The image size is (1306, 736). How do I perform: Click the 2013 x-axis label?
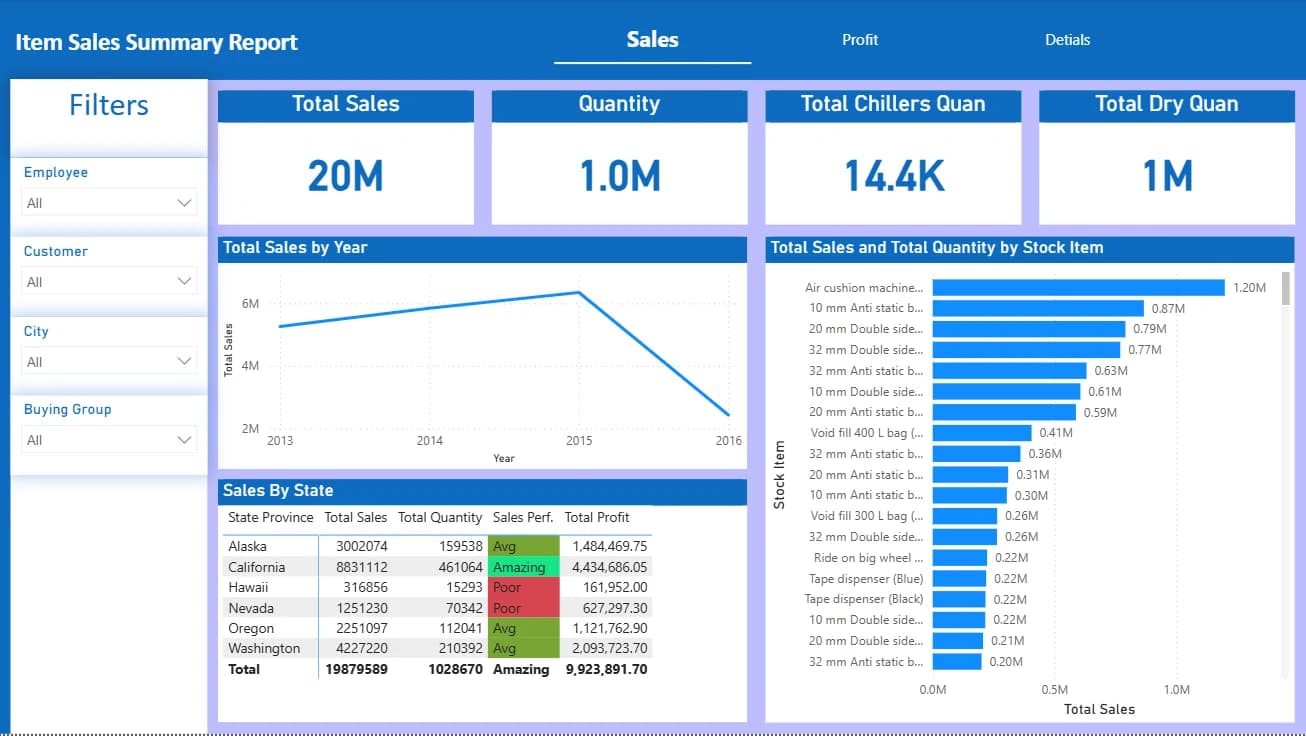point(279,440)
